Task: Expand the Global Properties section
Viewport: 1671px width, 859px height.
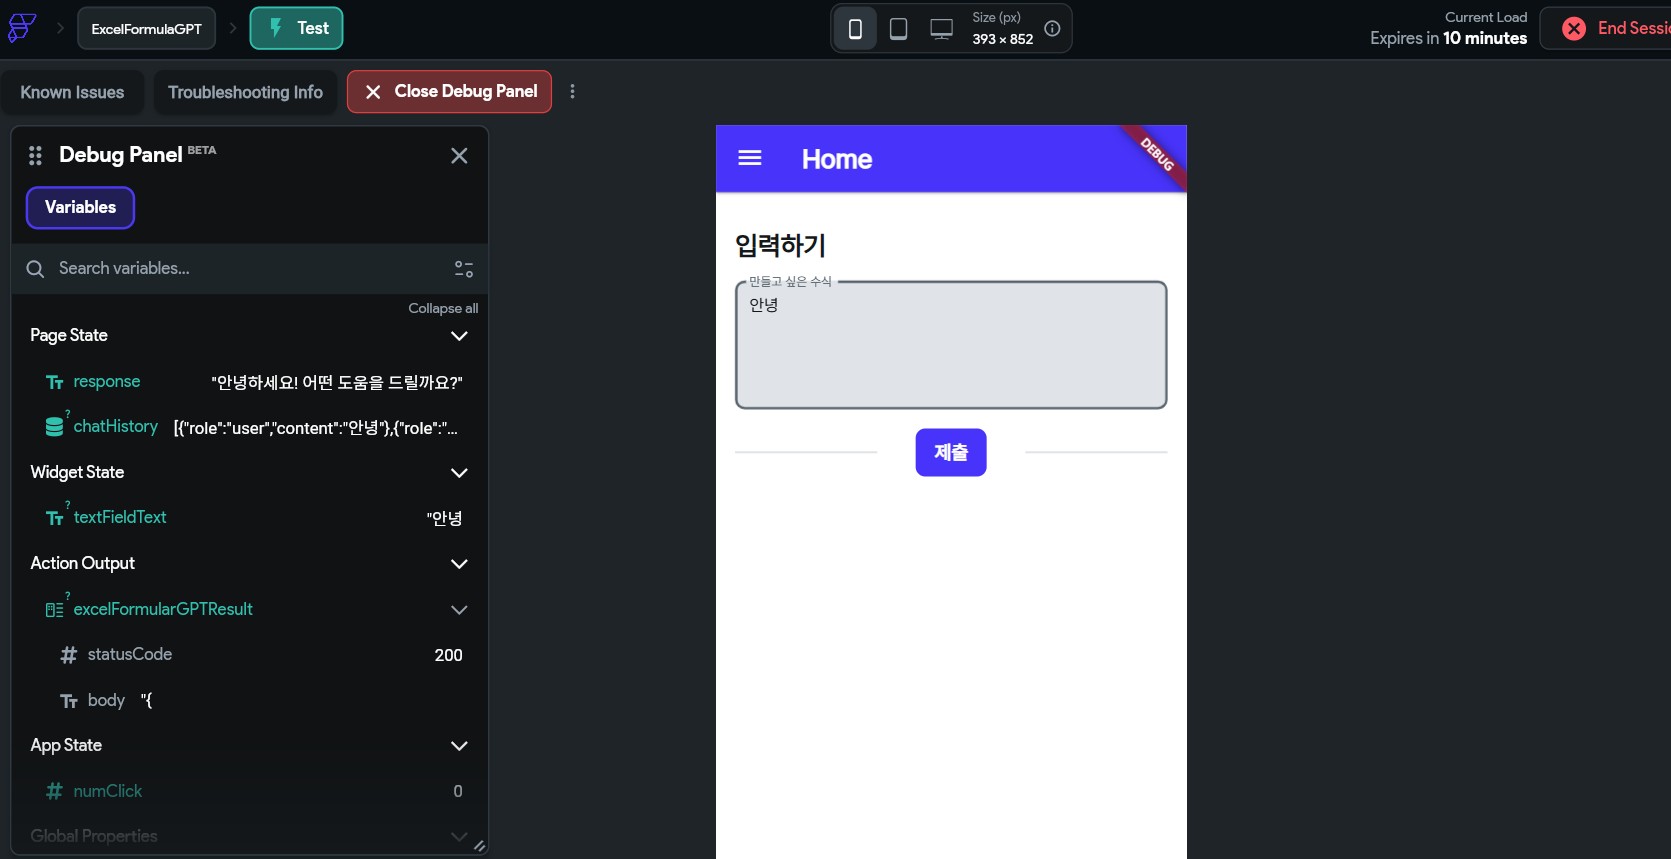Action: point(459,836)
